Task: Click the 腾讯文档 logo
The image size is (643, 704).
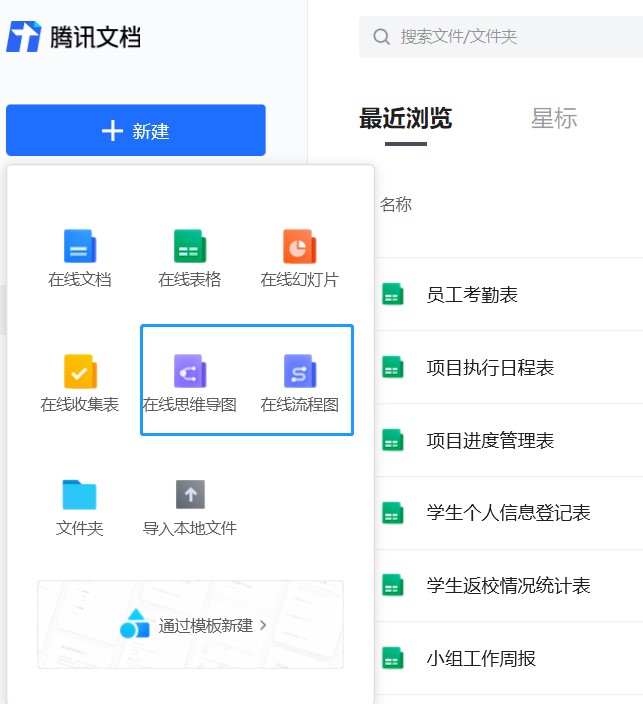Action: 74,36
